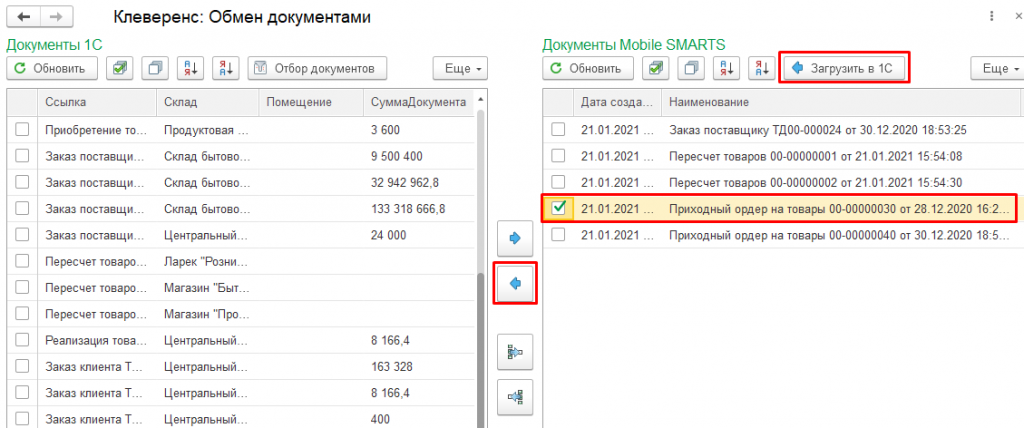
Task: Click the left arrow transfer button
Action: click(515, 284)
